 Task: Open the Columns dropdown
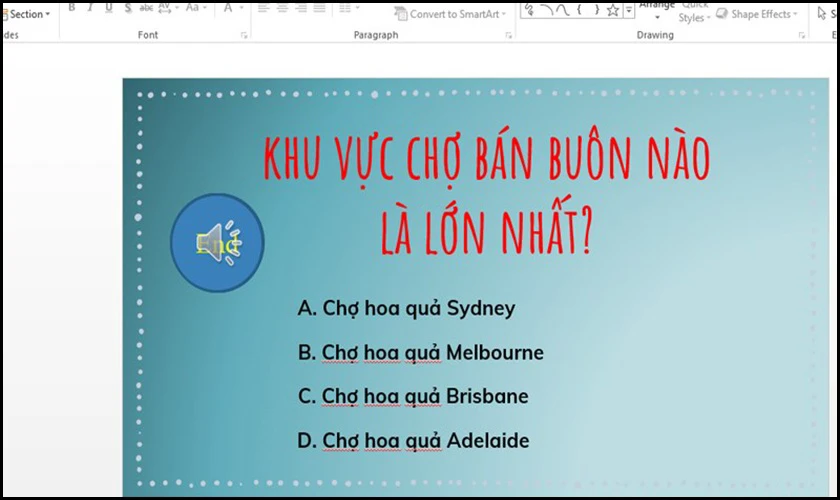click(x=349, y=8)
